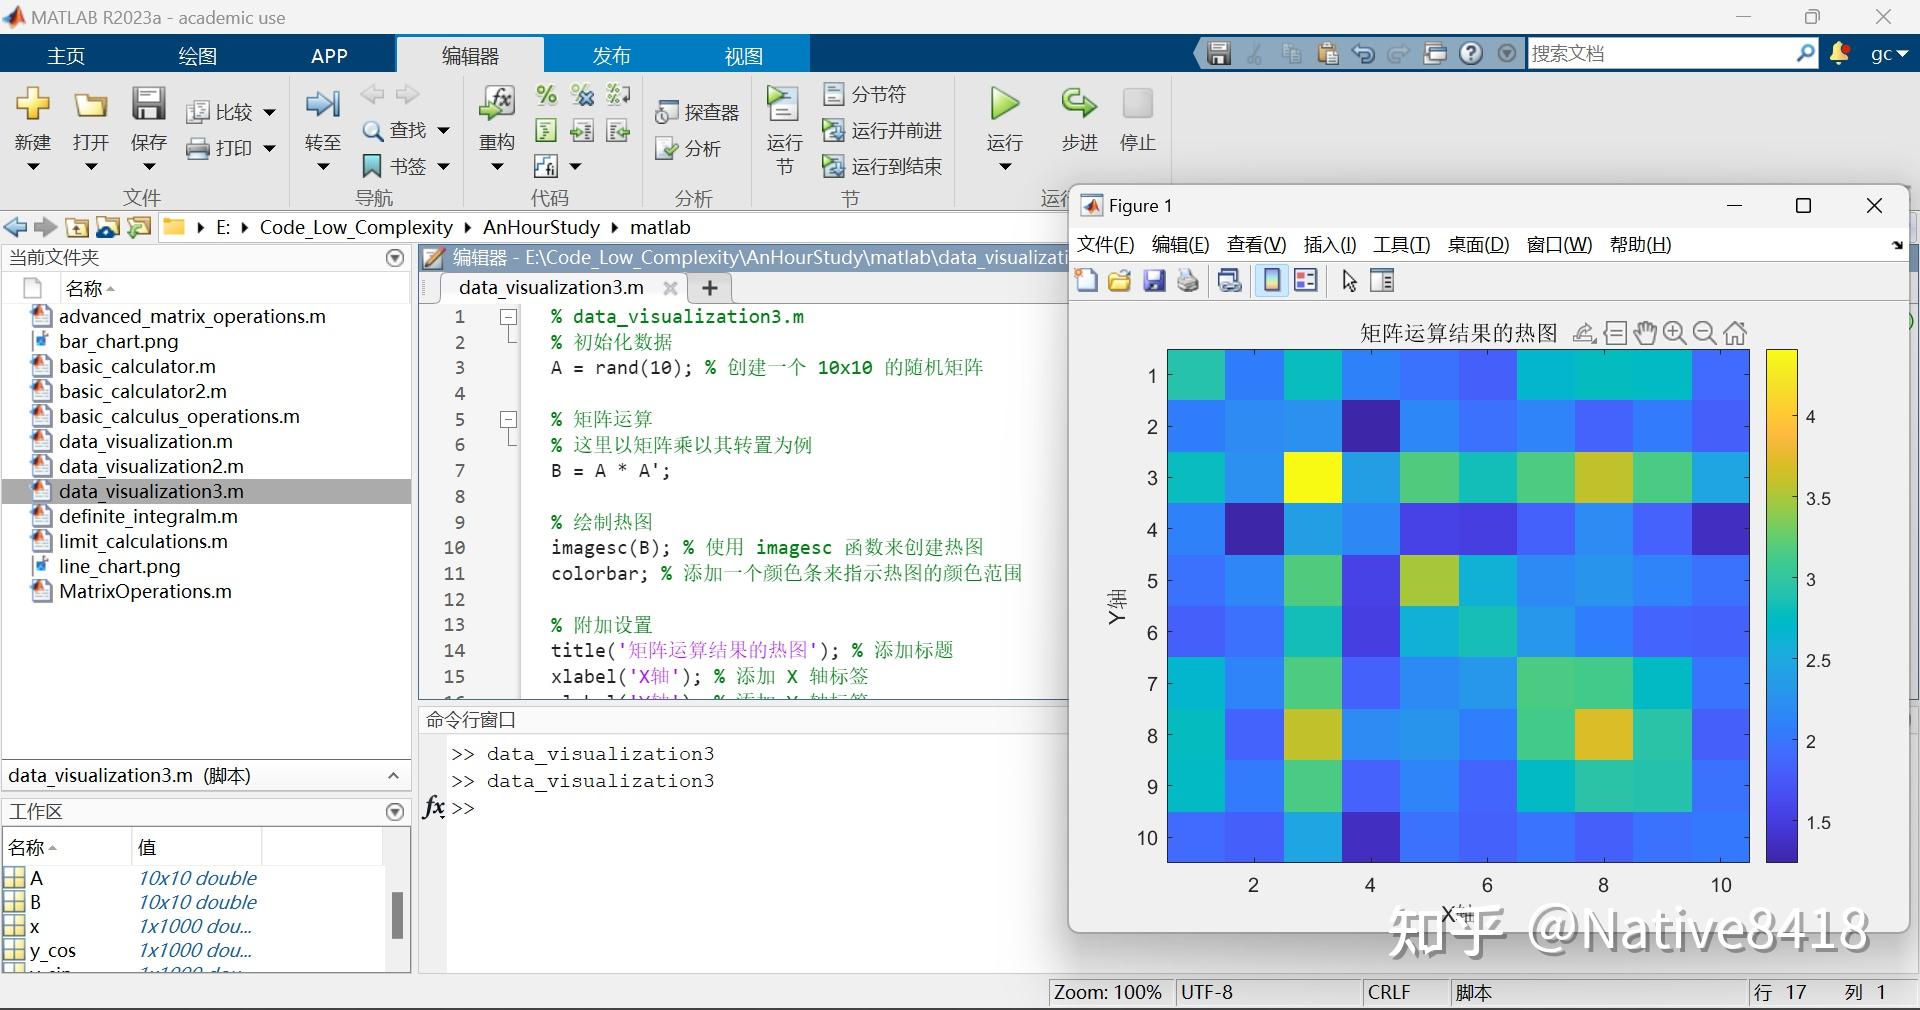Open 打印 (Print) dropdown arrow
Viewport: 1920px width, 1010px height.
(x=269, y=149)
